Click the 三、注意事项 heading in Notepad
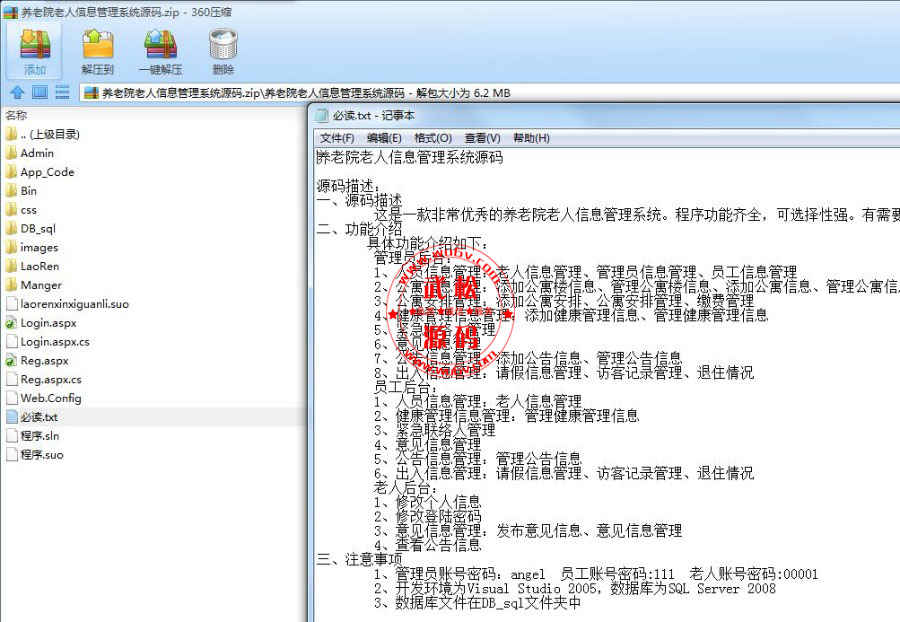Viewport: 900px width, 622px height. 359,559
